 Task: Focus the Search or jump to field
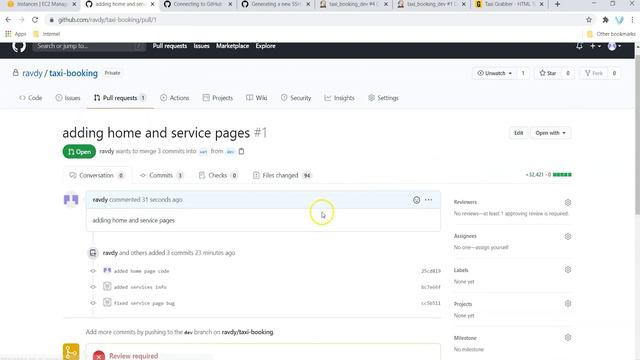point(89,46)
